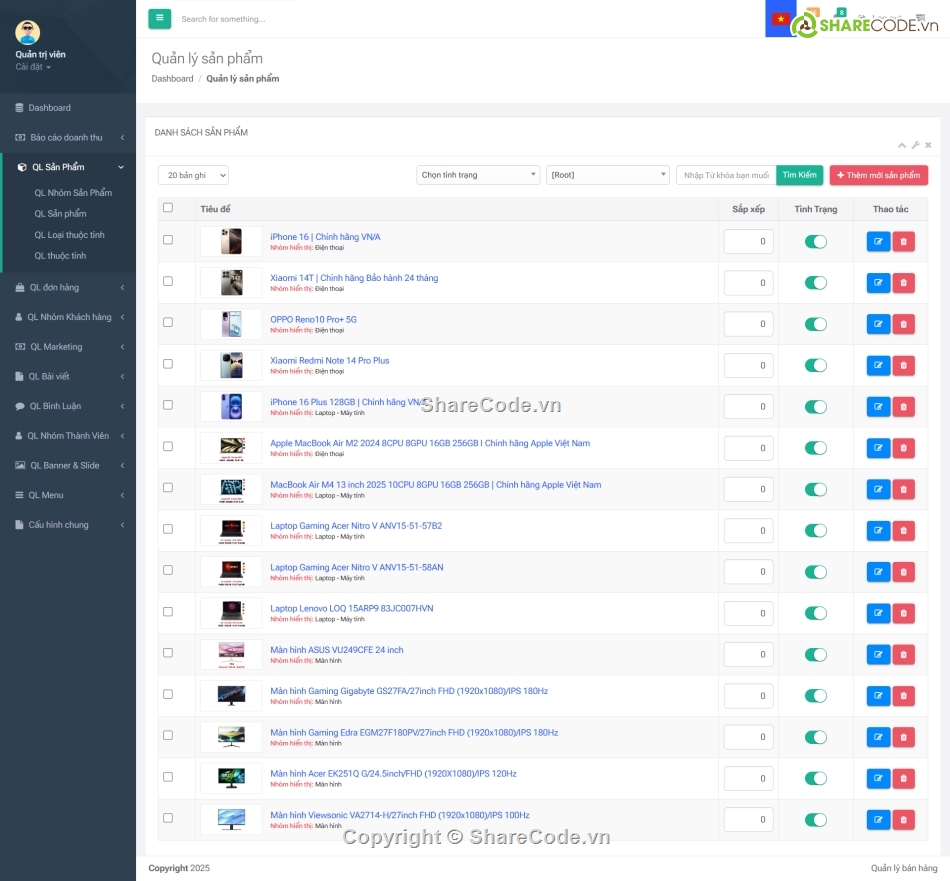
Task: Open Dashboard in the sidebar
Action: point(68,108)
